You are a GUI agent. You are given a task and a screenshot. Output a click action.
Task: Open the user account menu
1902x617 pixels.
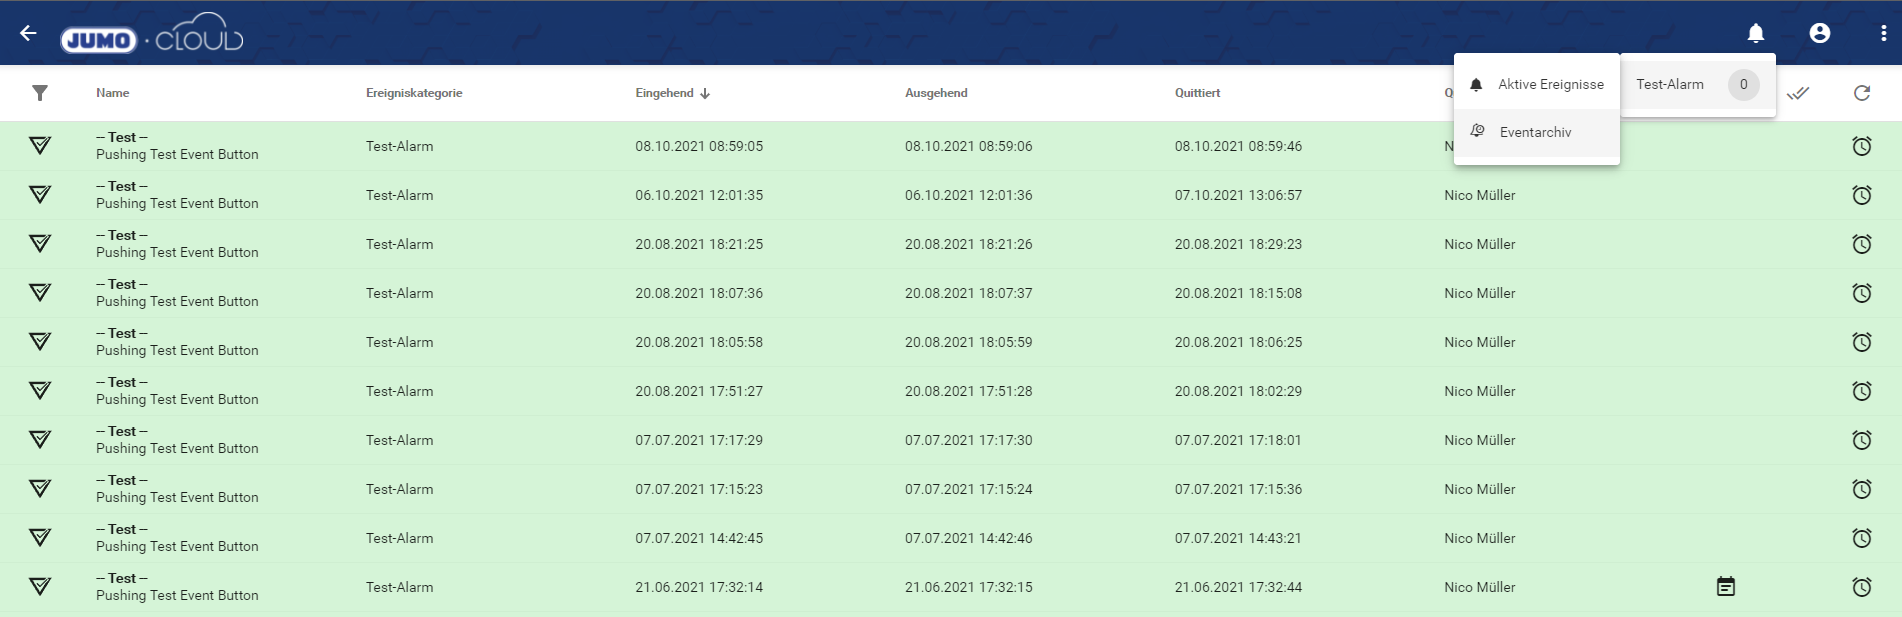[1819, 33]
